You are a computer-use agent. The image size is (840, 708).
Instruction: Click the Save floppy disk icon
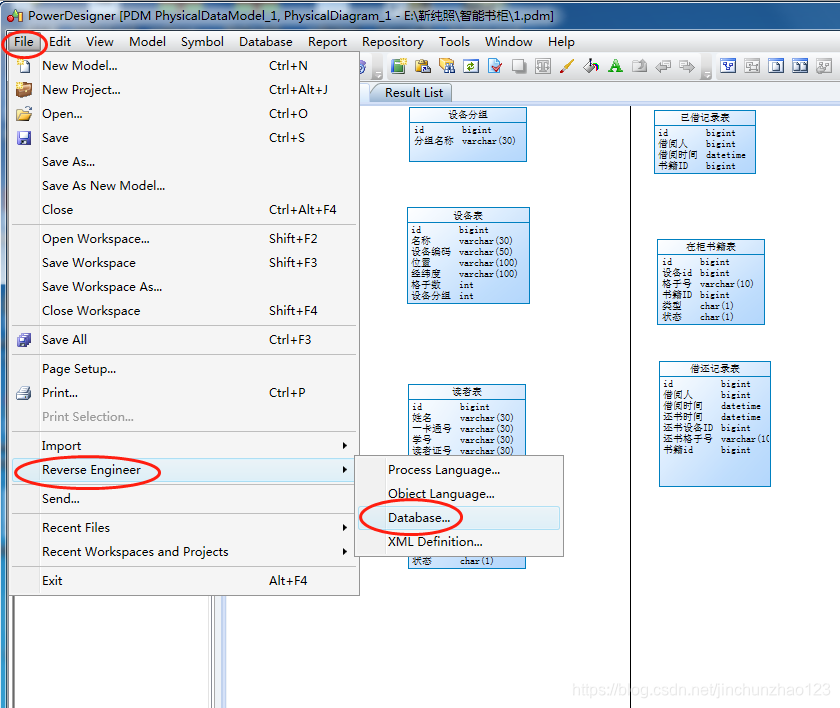click(24, 138)
